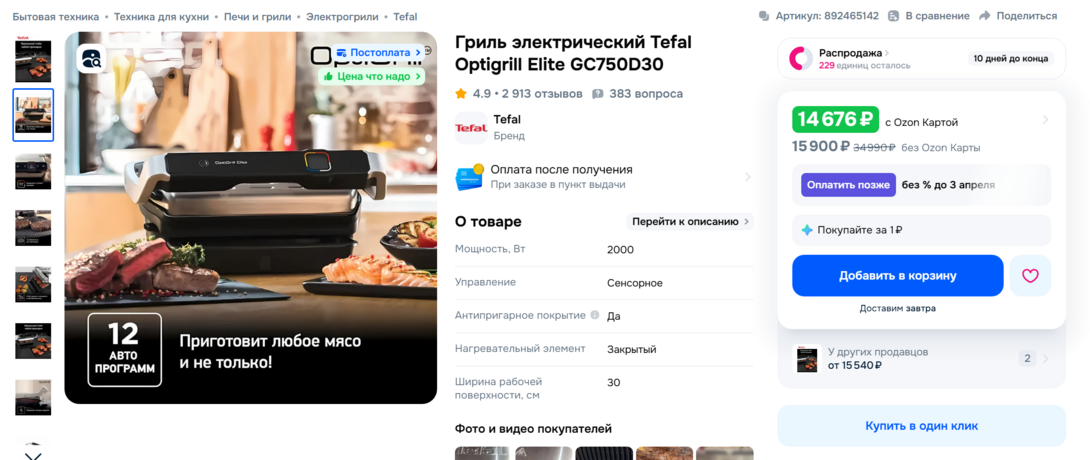This screenshot has height=460, width=1090.
Task: Click the visual search icon on product image
Action: 91,58
